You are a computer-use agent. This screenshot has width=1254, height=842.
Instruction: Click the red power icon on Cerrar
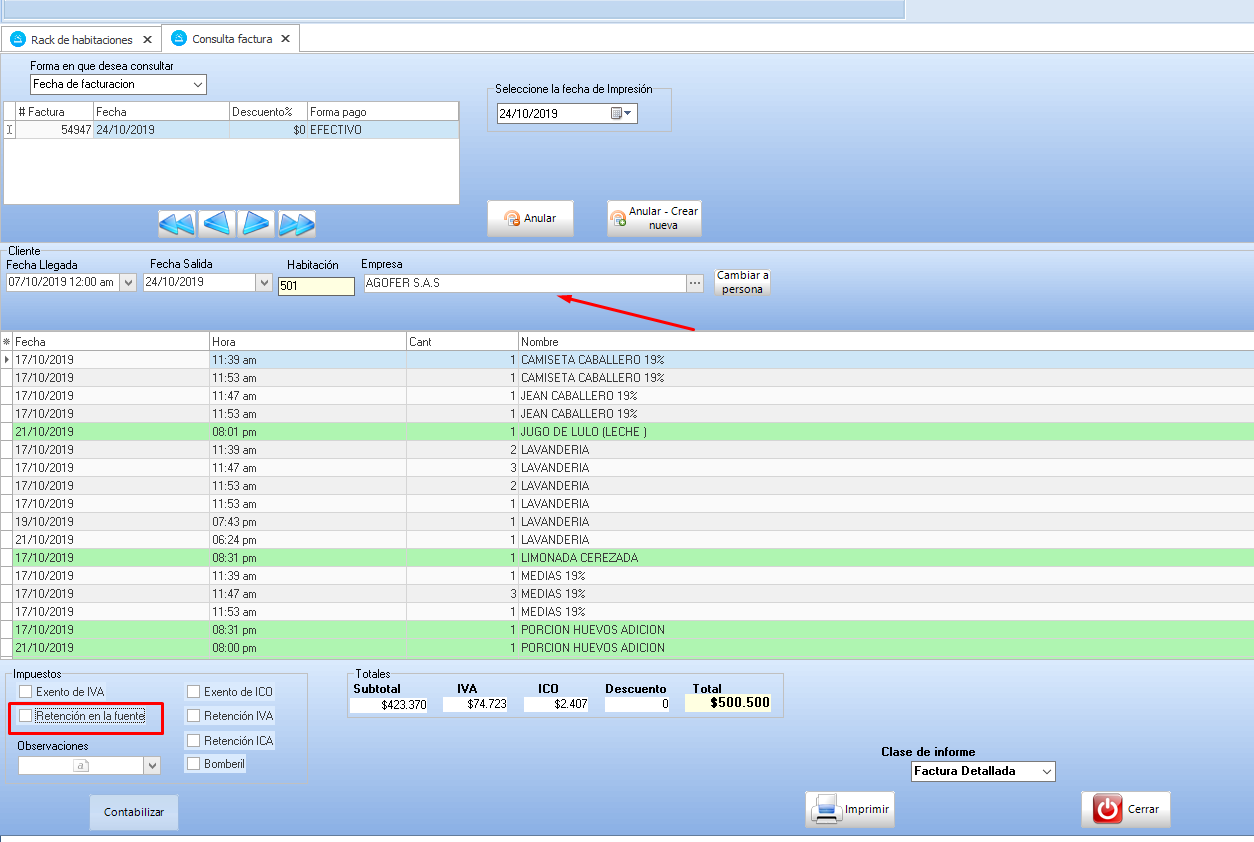pos(1107,809)
